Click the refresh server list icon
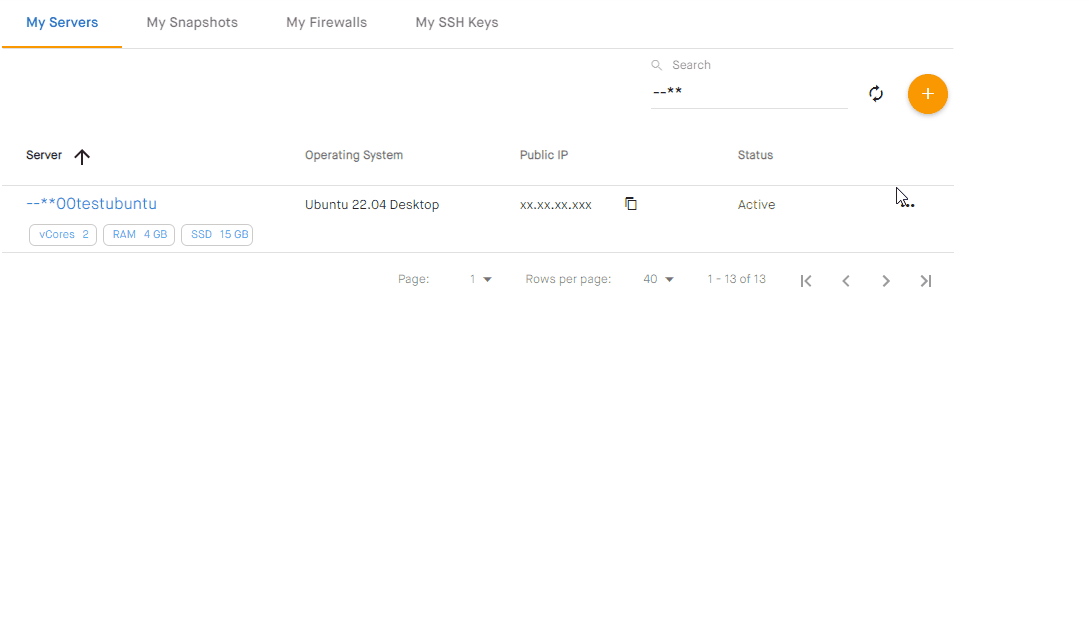The image size is (1089, 637). coord(876,94)
